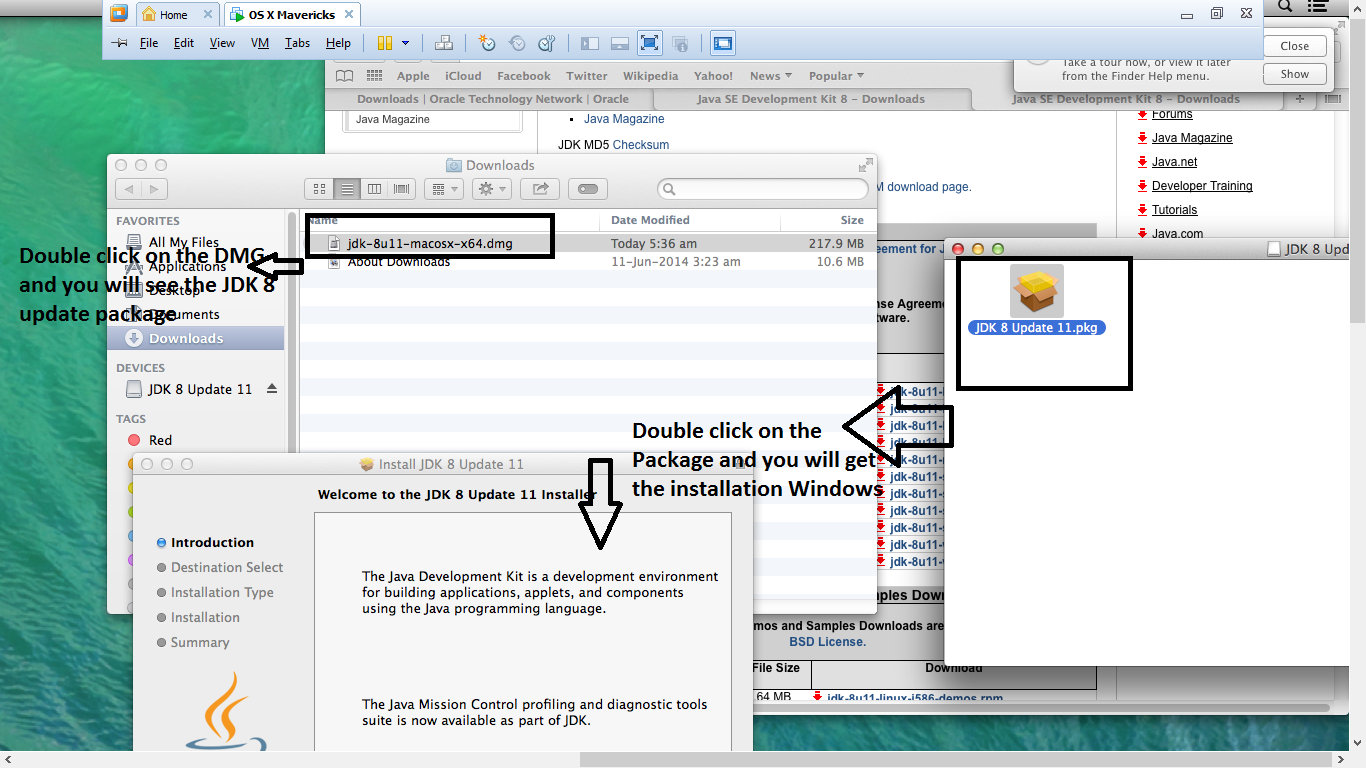Click the Send Ctrl+Alt+Del toolbar icon

coord(445,43)
